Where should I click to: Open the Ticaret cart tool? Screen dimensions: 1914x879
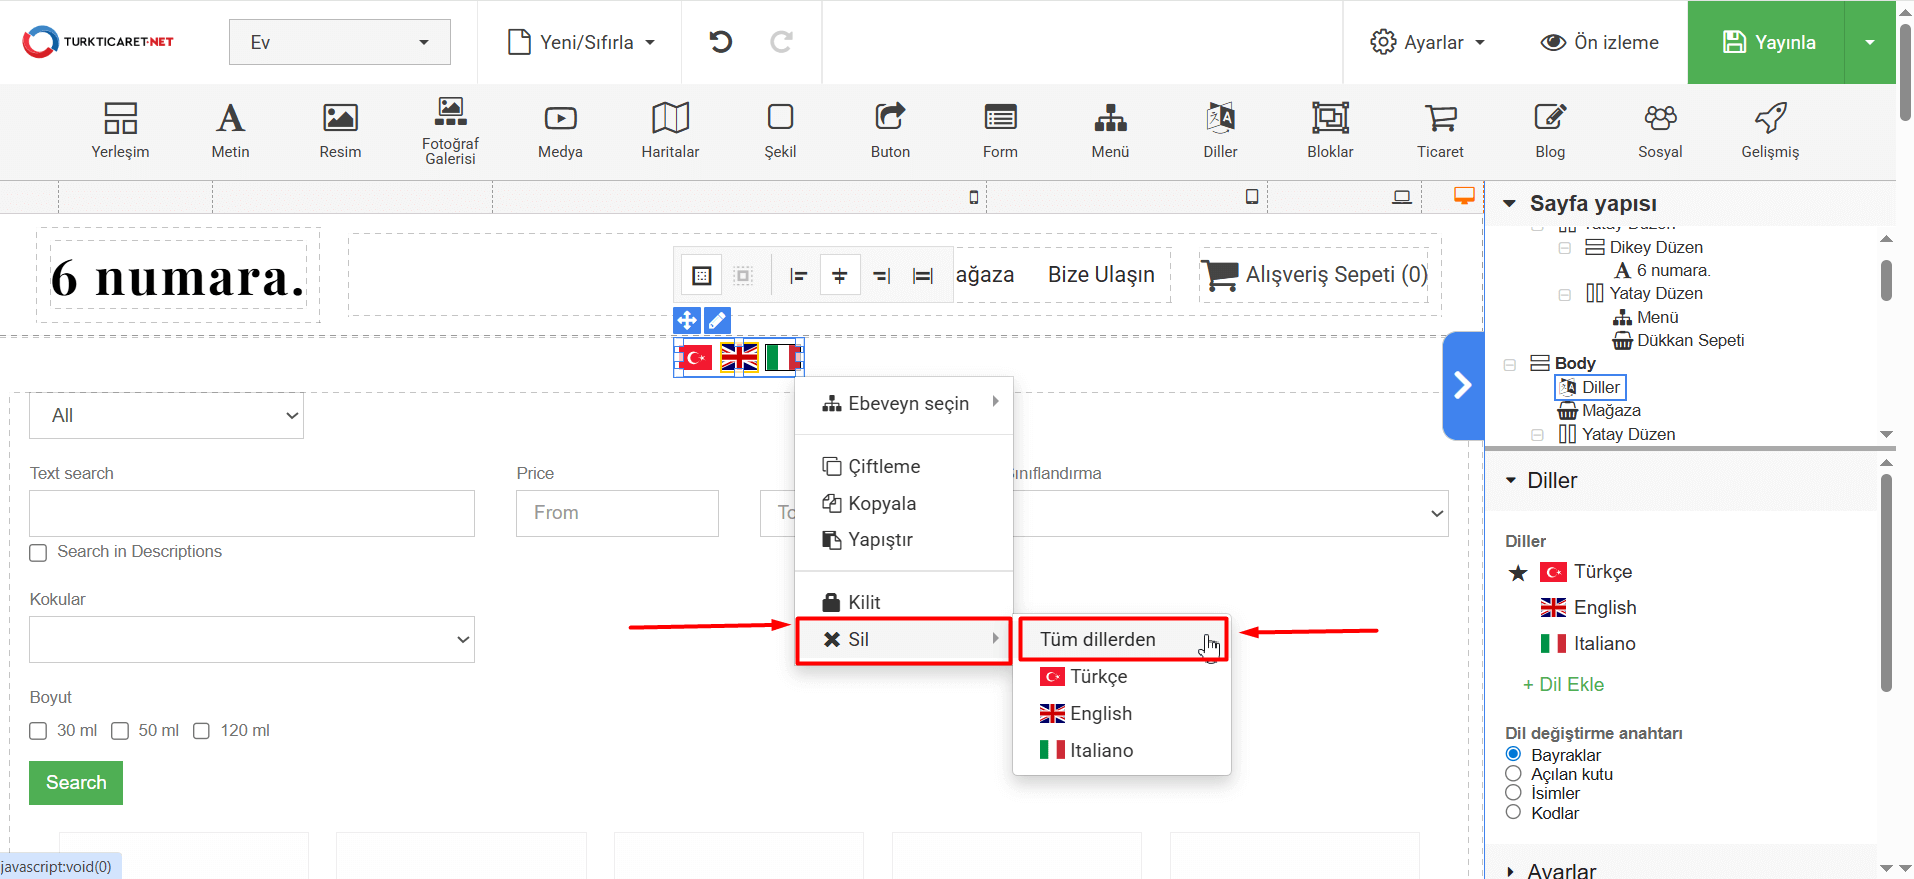(1440, 131)
